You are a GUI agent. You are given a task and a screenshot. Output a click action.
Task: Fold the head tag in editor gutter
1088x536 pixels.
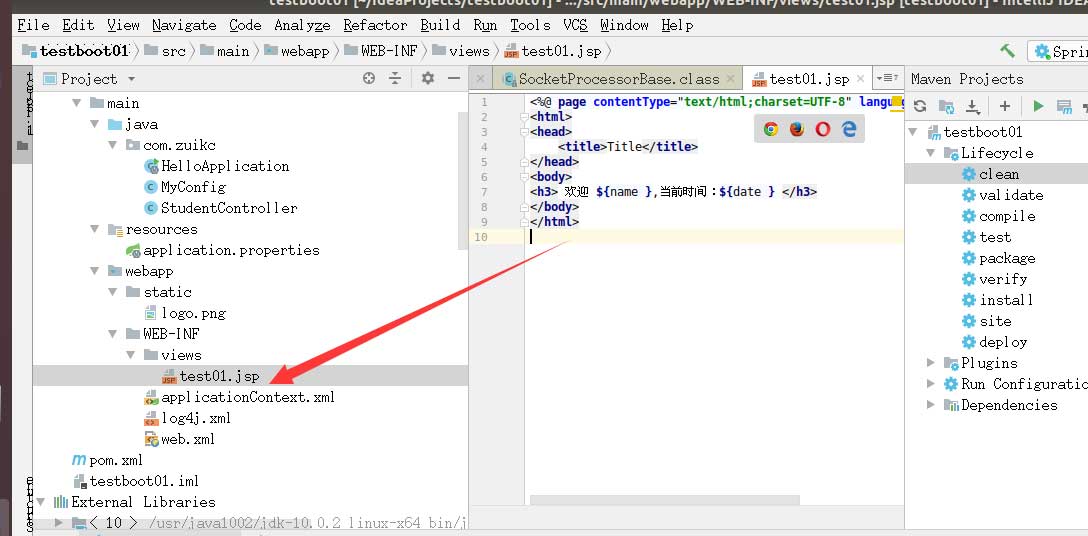click(x=526, y=131)
